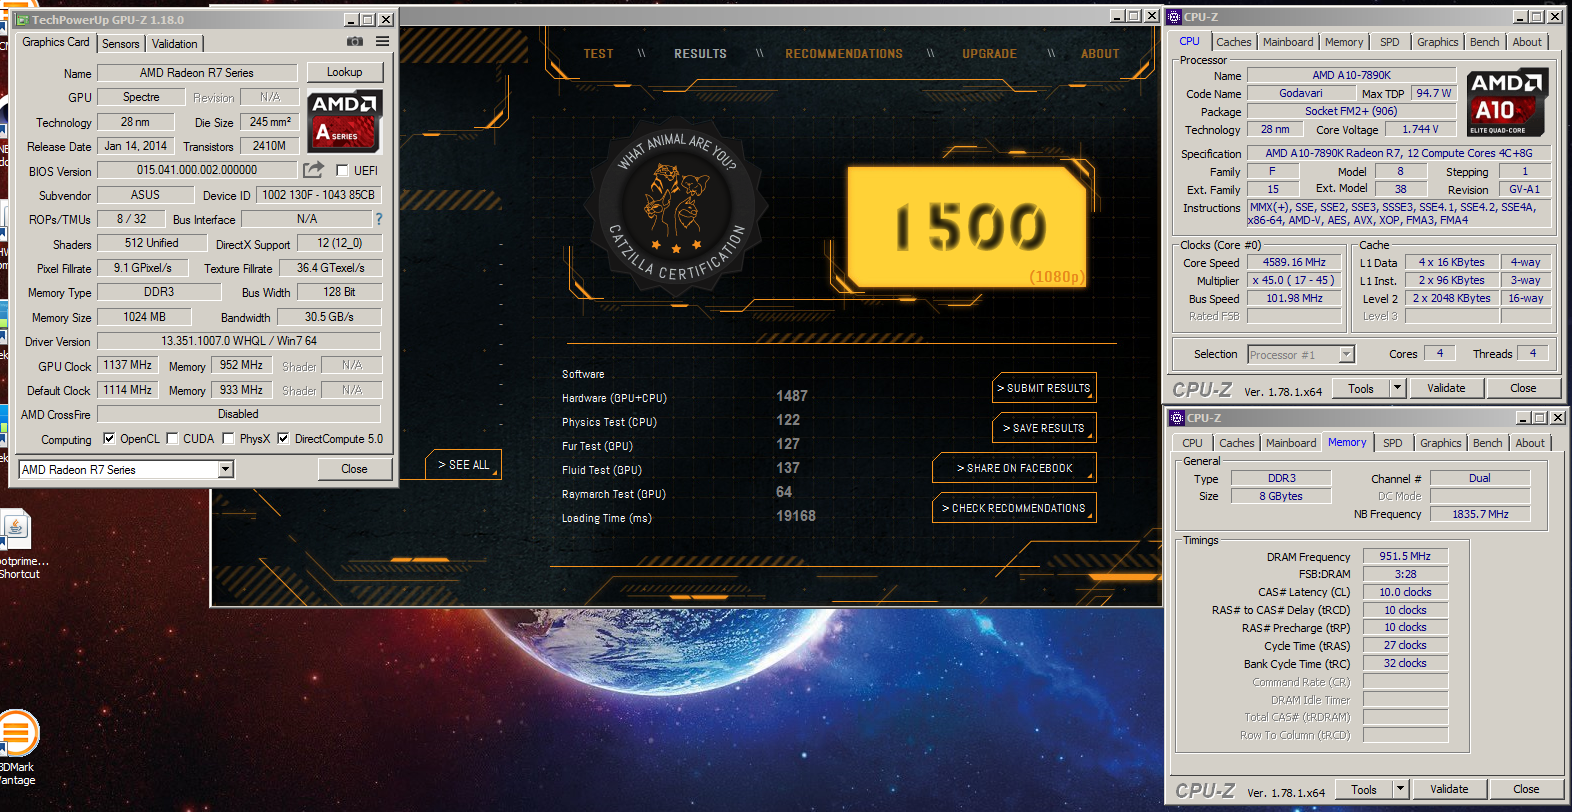The width and height of the screenshot is (1572, 812).
Task: Click the GPU-Z title bar app icon
Action: coord(22,19)
